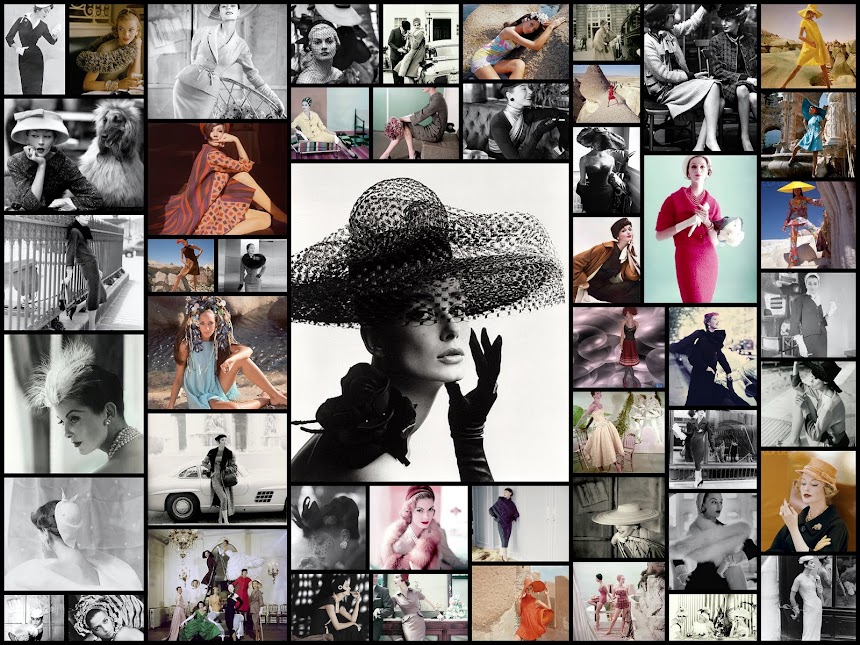
Task: Select the colorful swimsuit woman lying on rock
Action: [516, 42]
